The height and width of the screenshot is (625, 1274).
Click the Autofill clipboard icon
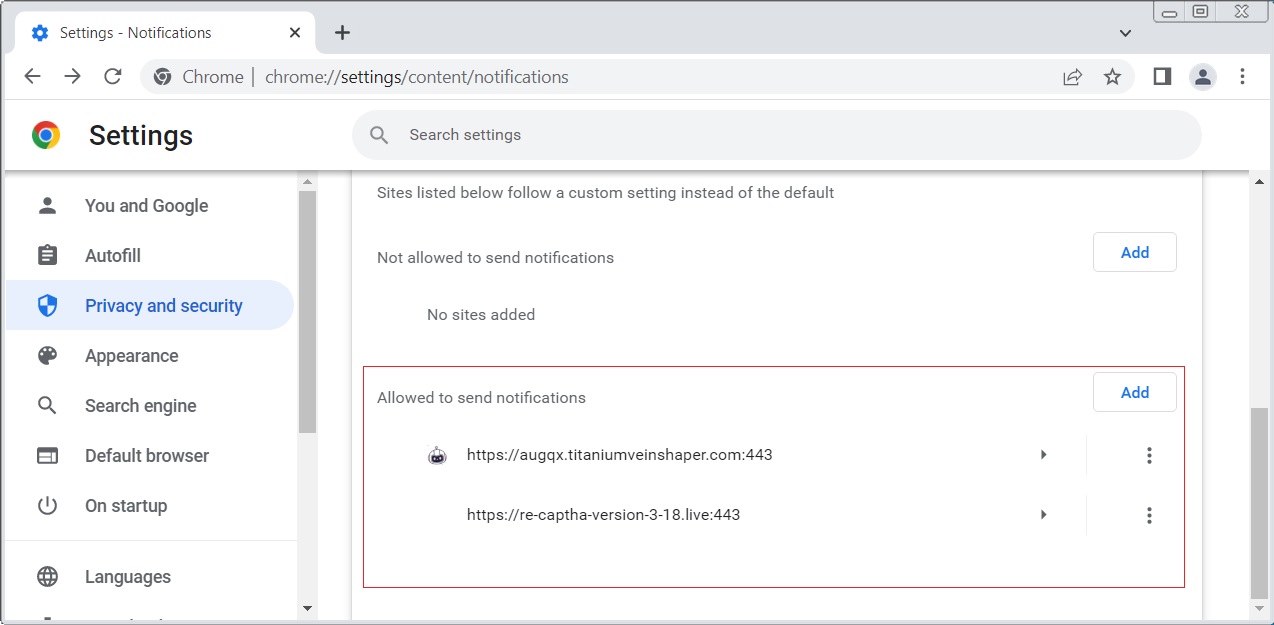point(47,255)
